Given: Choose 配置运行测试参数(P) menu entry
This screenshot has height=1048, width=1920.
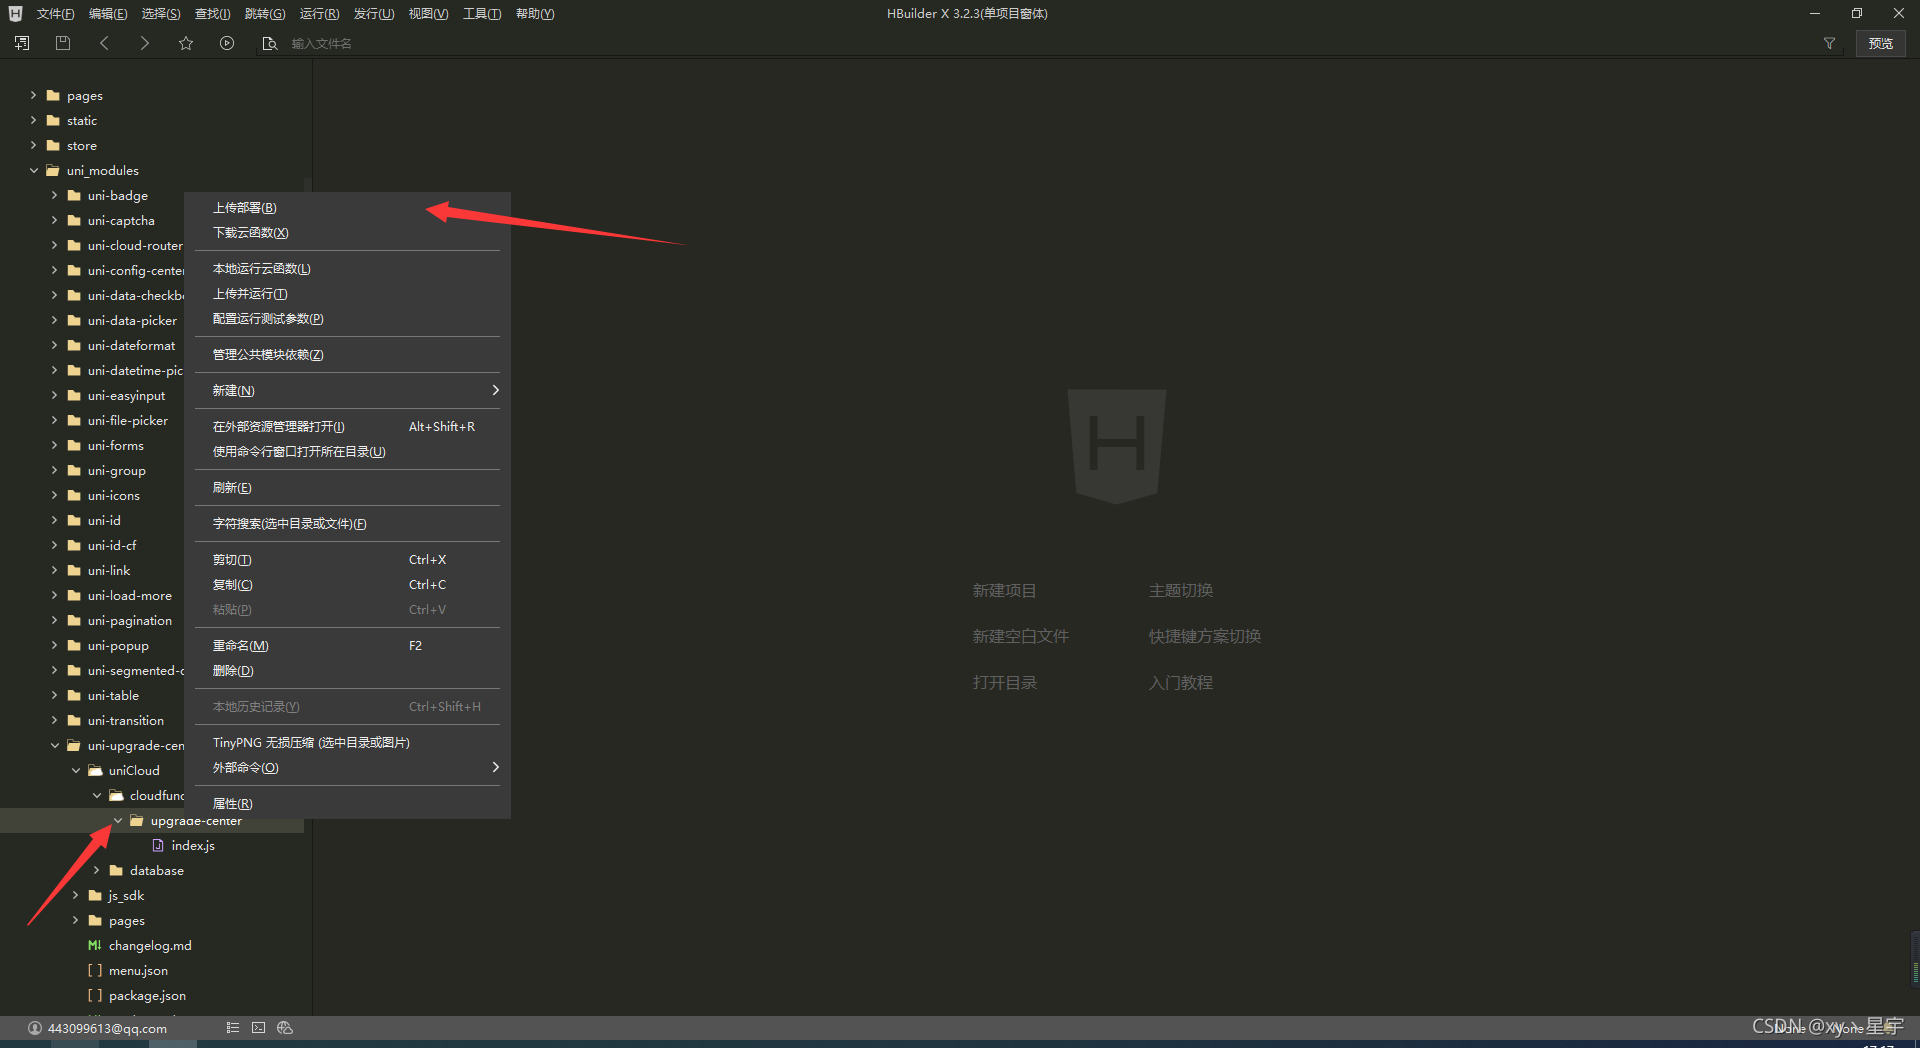Looking at the screenshot, I should click(347, 318).
